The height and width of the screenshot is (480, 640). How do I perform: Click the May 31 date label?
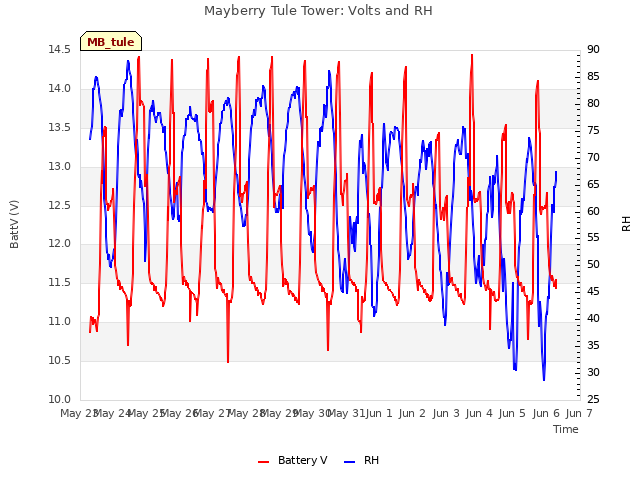[x=346, y=414]
